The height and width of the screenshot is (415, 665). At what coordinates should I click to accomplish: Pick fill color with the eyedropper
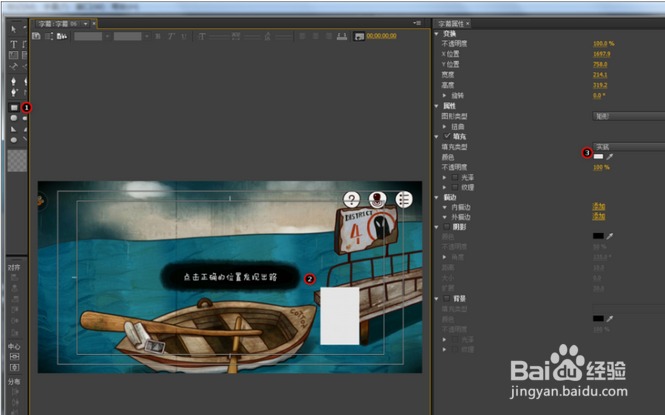pyautogui.click(x=610, y=157)
